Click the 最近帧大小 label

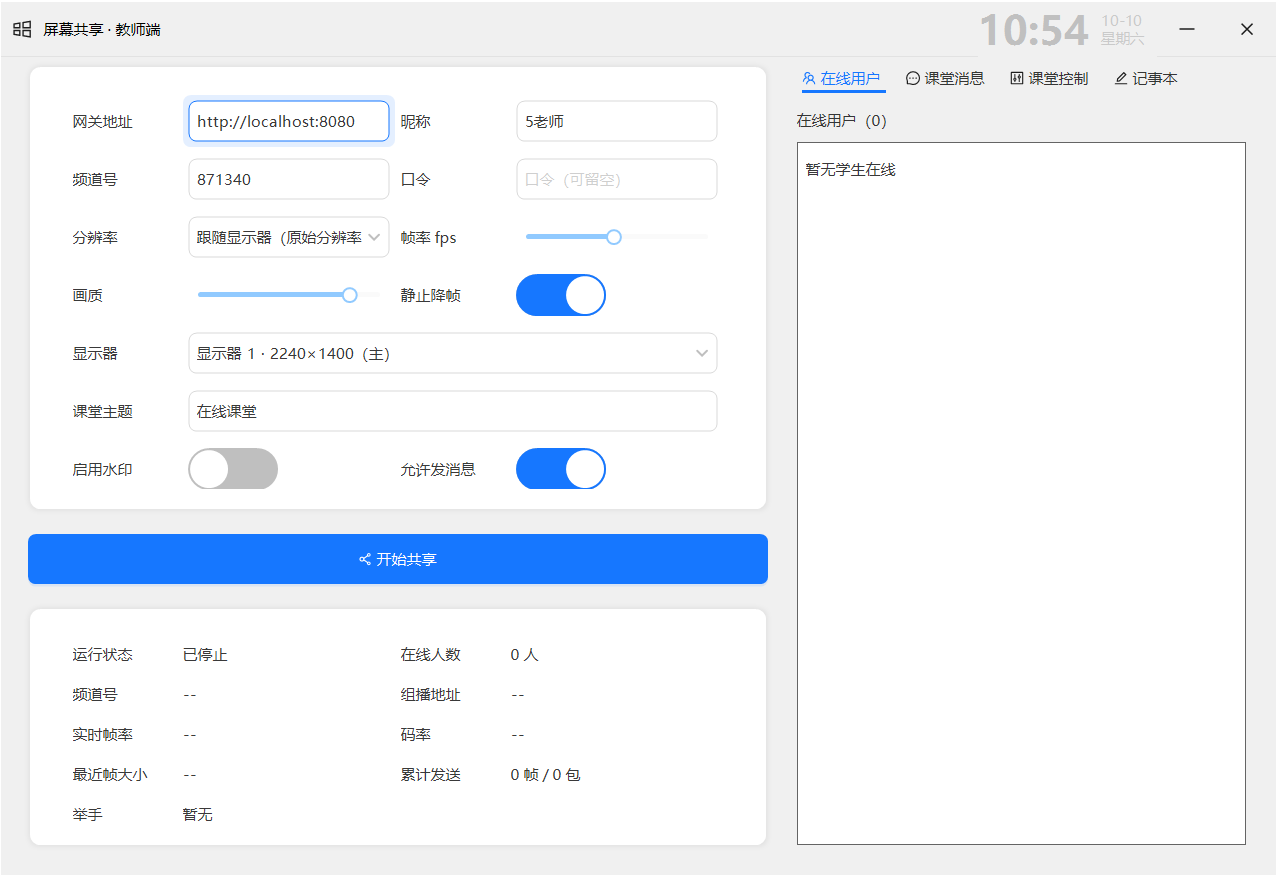110,775
